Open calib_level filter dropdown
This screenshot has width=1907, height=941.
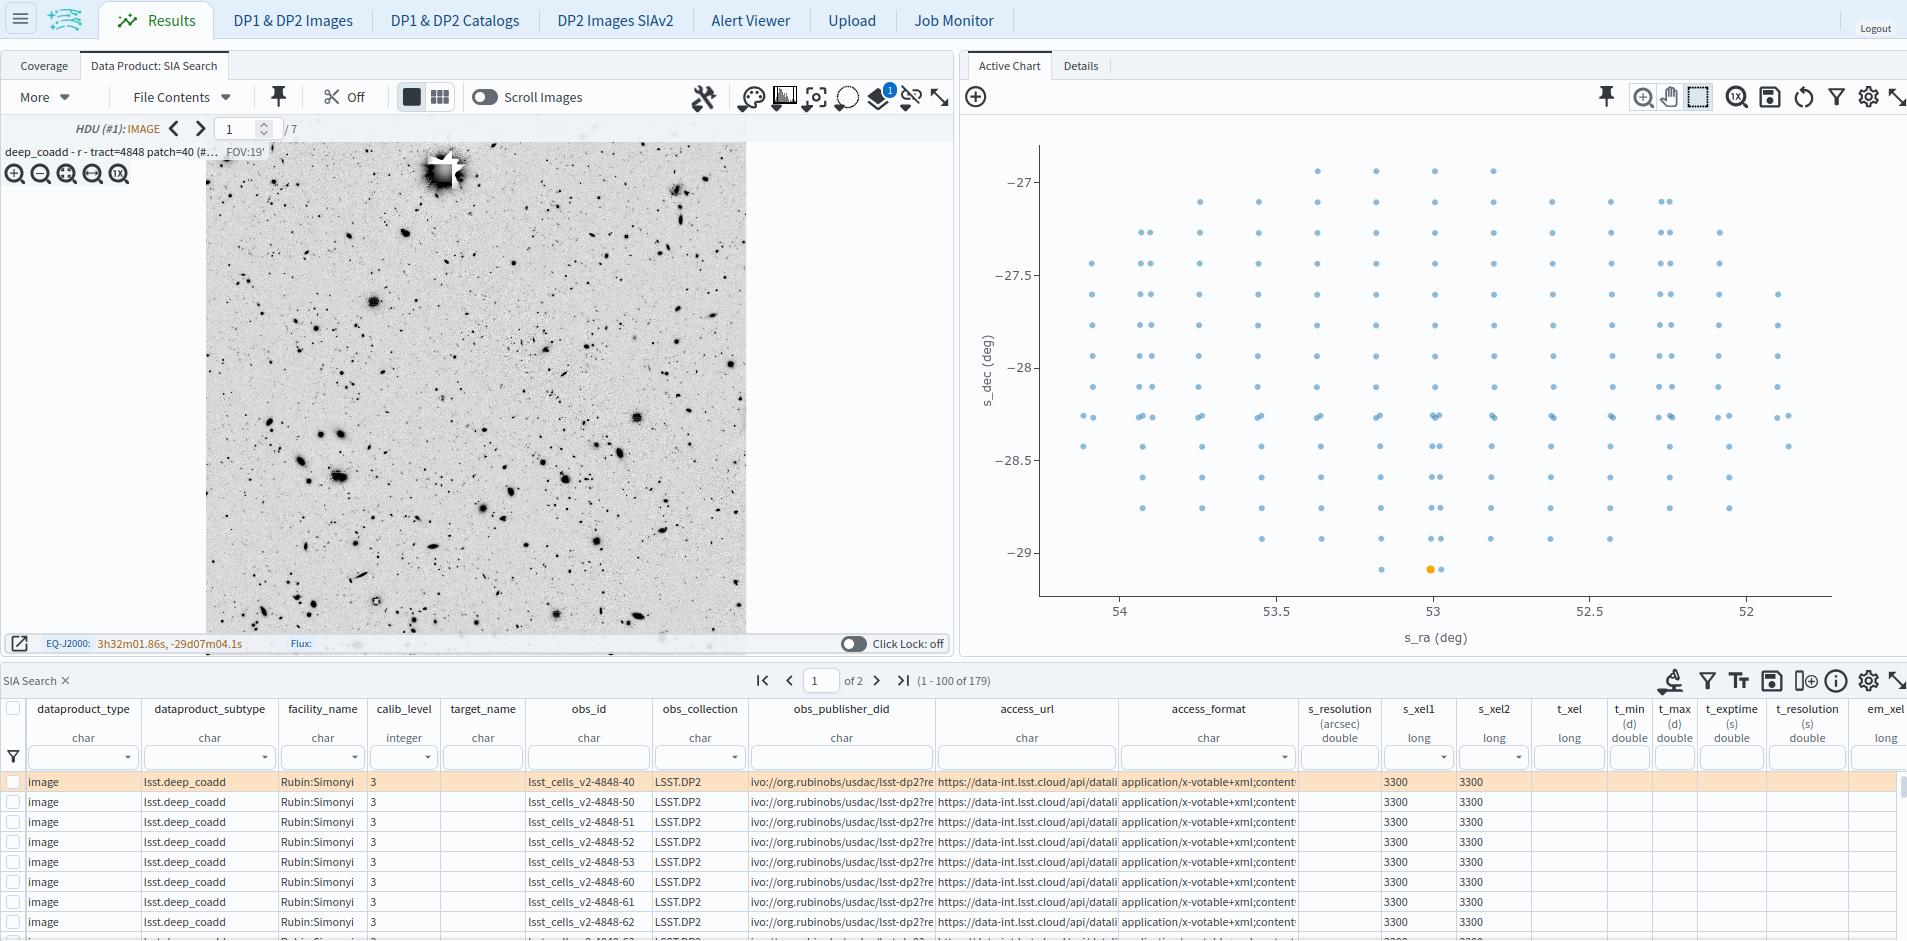point(428,758)
